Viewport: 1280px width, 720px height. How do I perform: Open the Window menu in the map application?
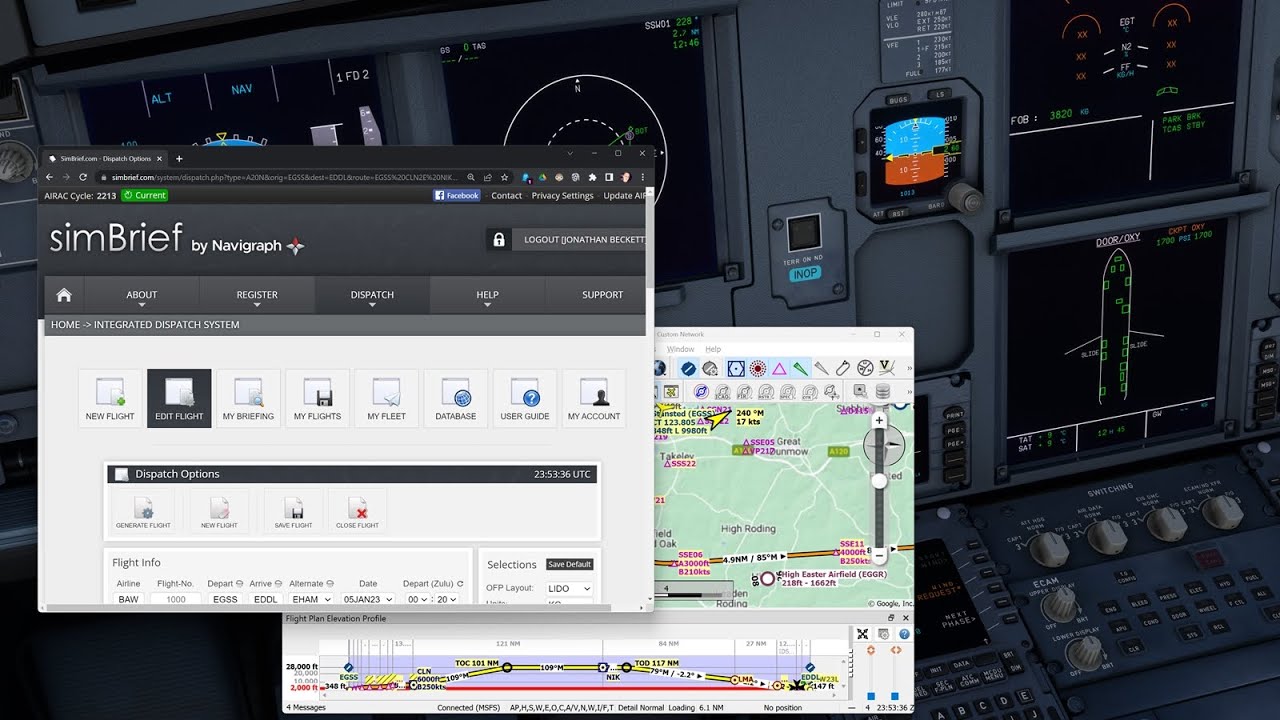tap(681, 349)
